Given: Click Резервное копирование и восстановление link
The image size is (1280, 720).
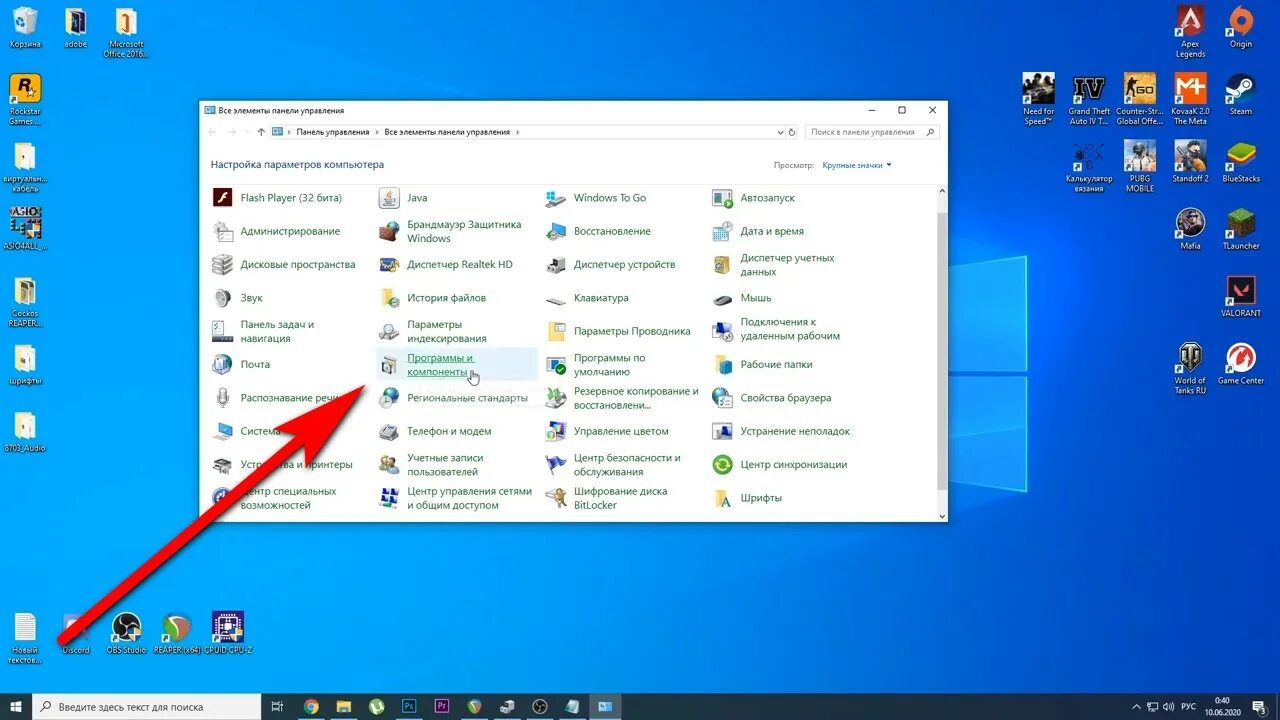Looking at the screenshot, I should tap(636, 398).
